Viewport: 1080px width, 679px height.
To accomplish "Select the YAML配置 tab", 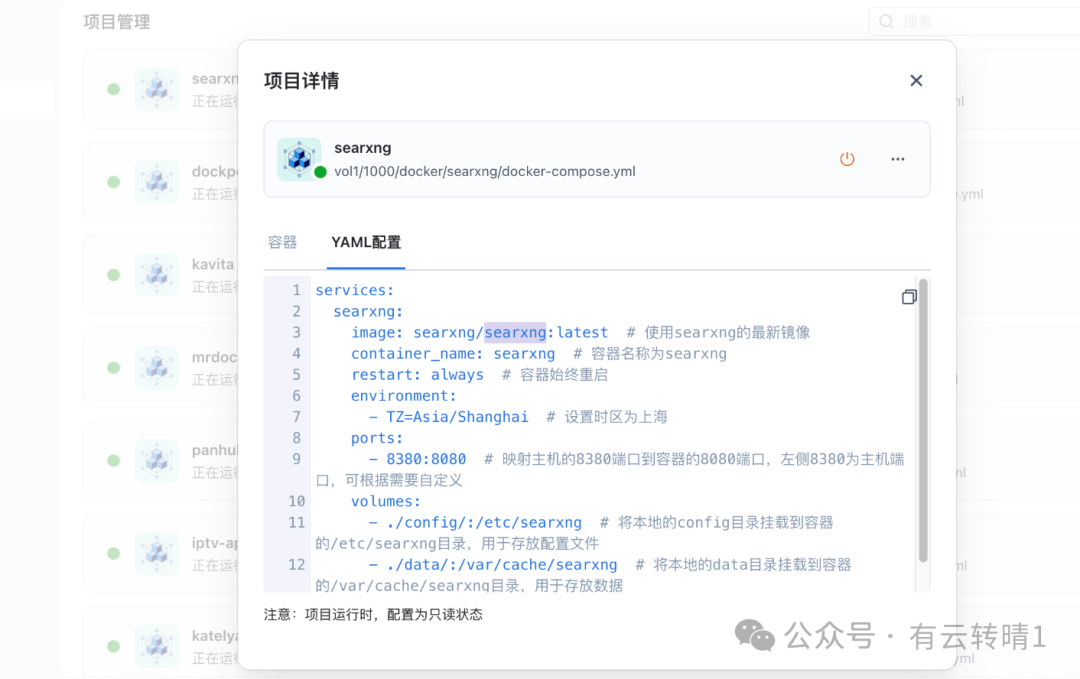I will point(366,242).
